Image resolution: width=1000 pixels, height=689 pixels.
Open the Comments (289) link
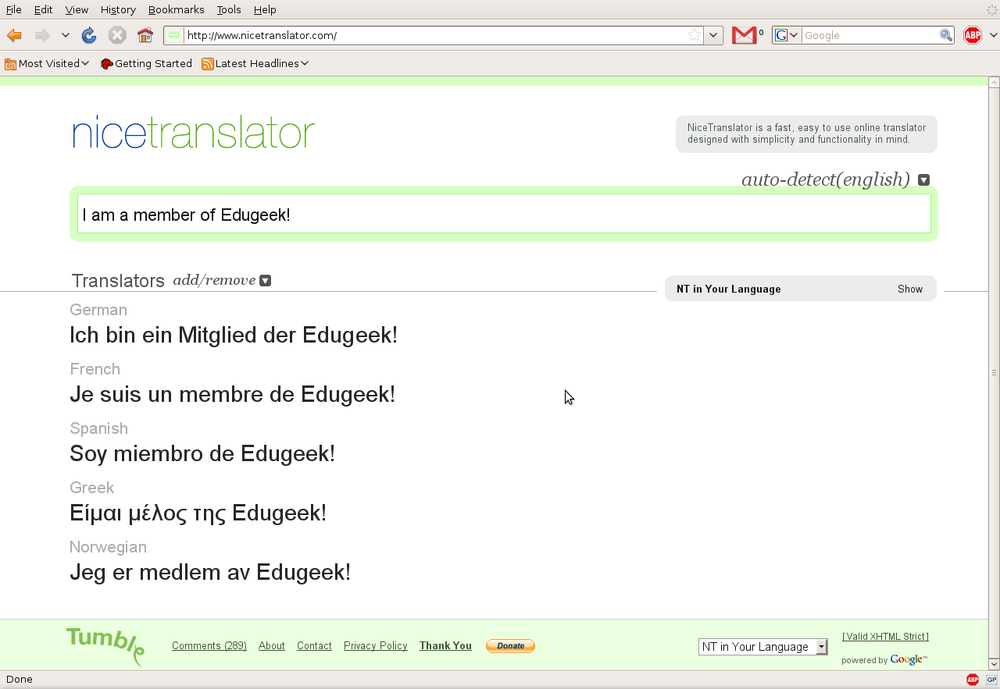(x=209, y=646)
